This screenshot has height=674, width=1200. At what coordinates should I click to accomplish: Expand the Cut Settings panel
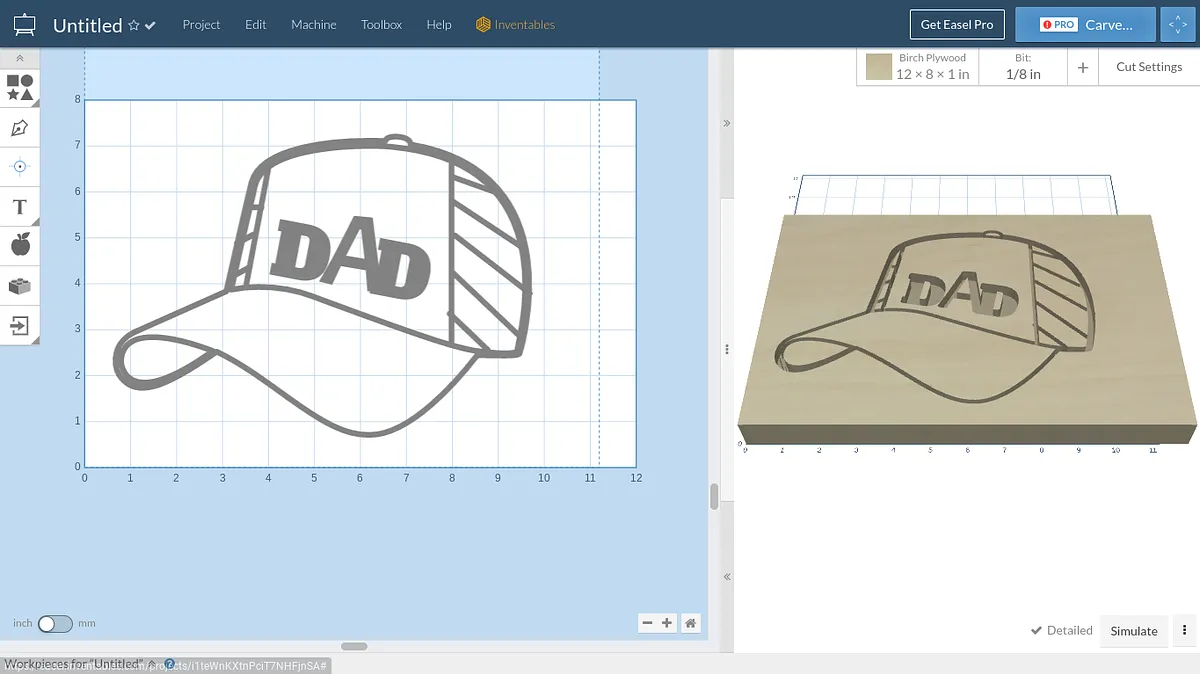coord(1148,67)
